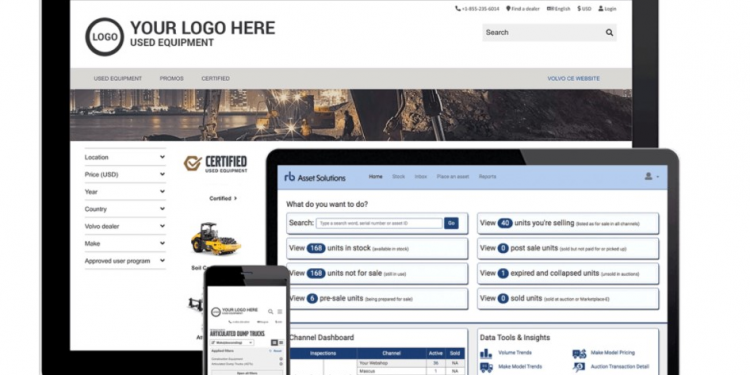Select the Inbox tab in Asset Solutions

click(x=421, y=176)
